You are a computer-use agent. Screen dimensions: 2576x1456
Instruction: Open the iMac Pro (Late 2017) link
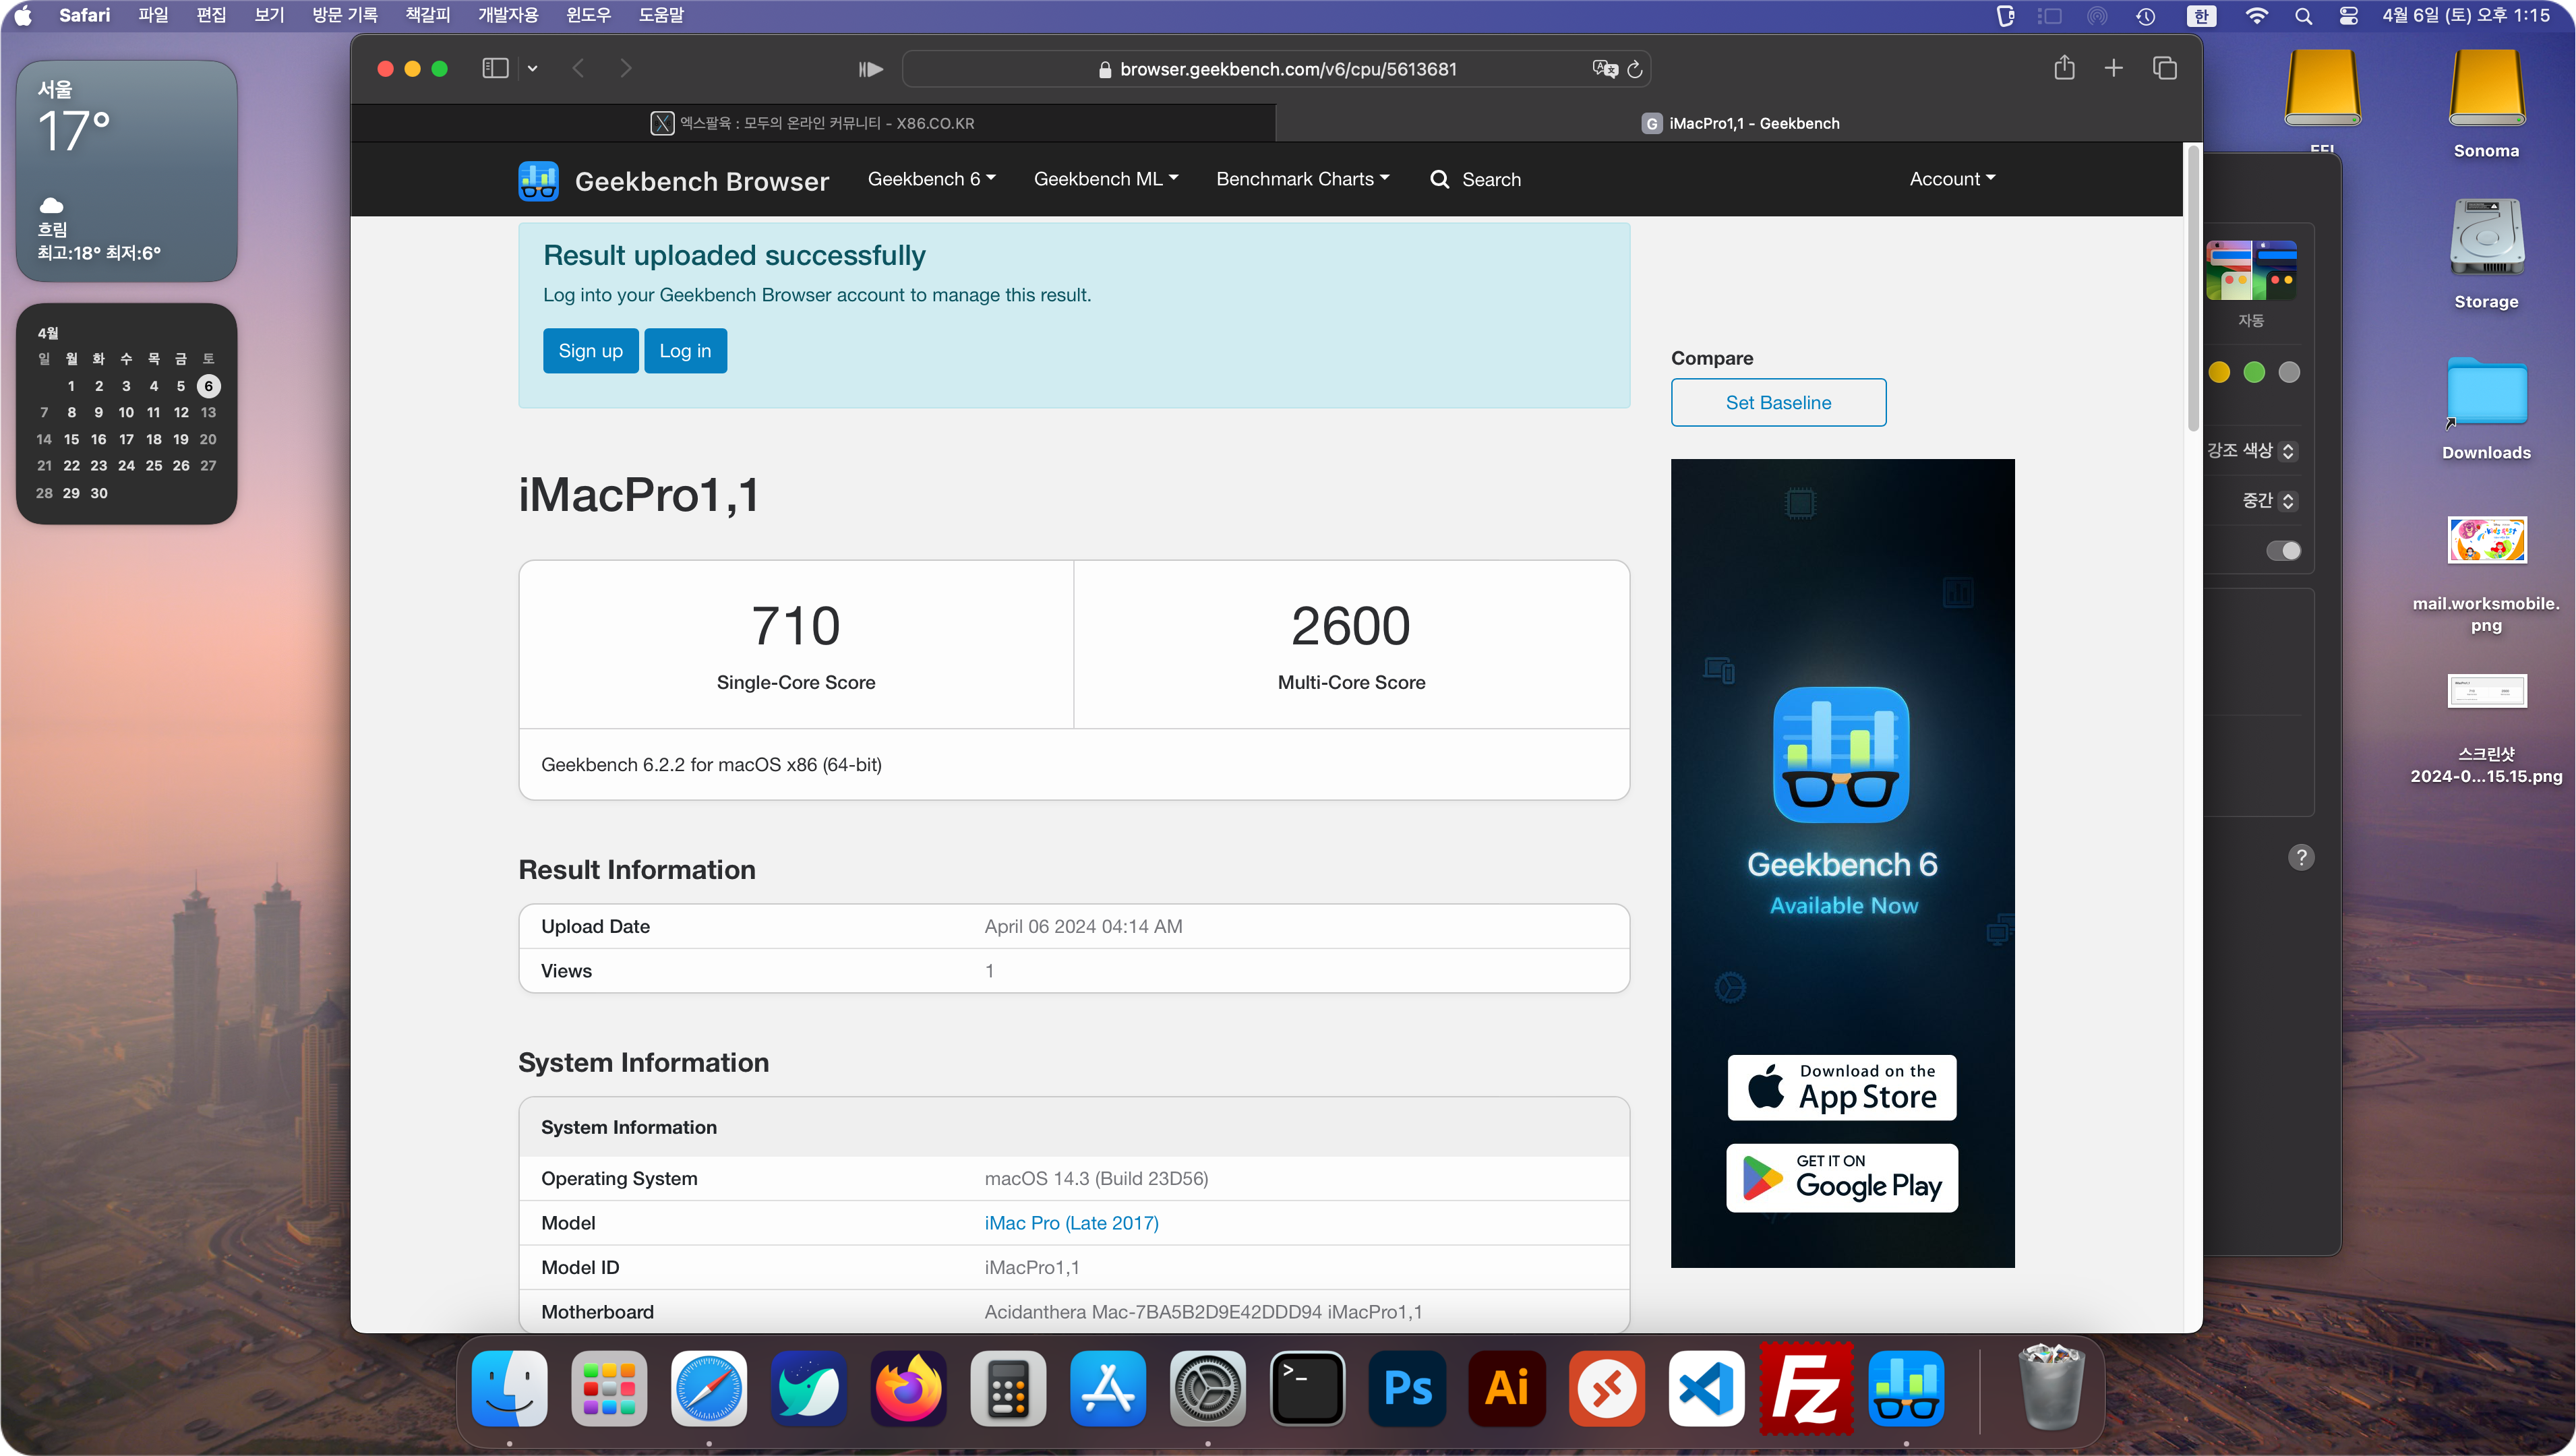point(1071,1223)
